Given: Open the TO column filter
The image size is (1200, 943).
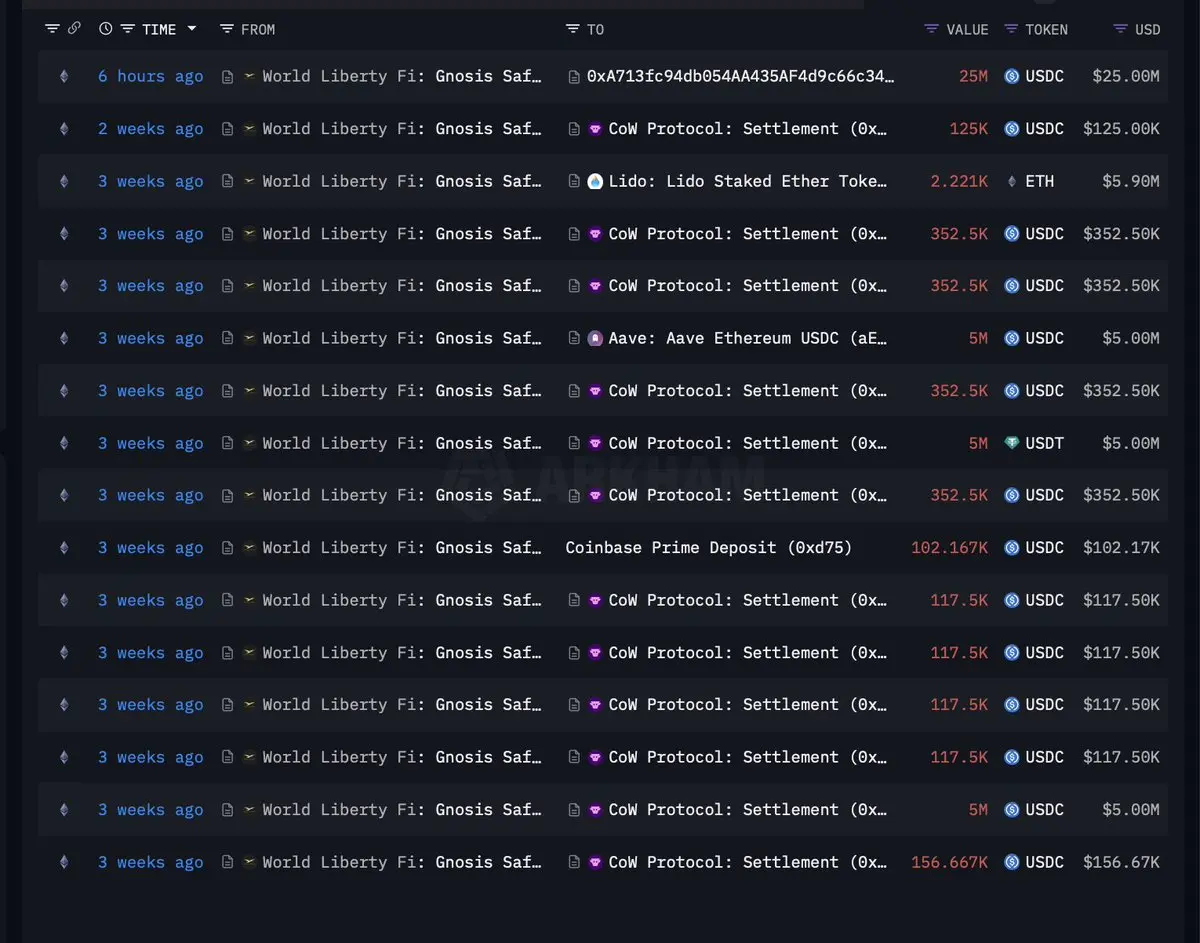Looking at the screenshot, I should [572, 29].
